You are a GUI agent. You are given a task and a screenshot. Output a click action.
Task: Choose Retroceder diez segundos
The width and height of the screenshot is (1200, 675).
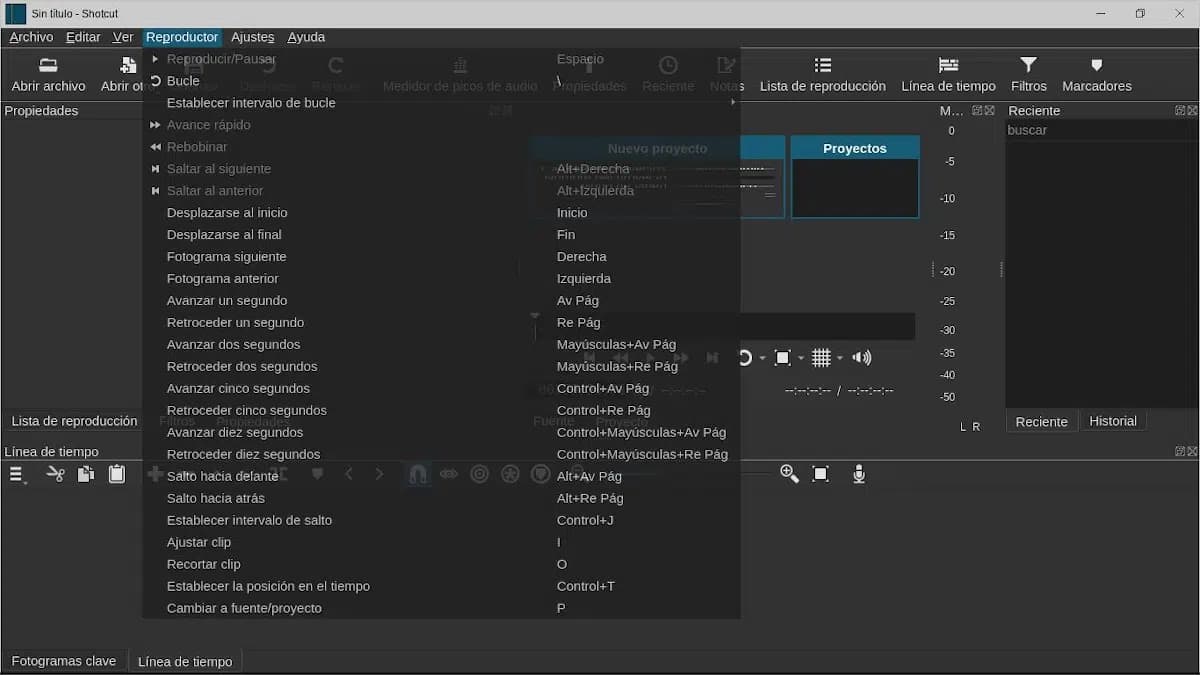441,455
